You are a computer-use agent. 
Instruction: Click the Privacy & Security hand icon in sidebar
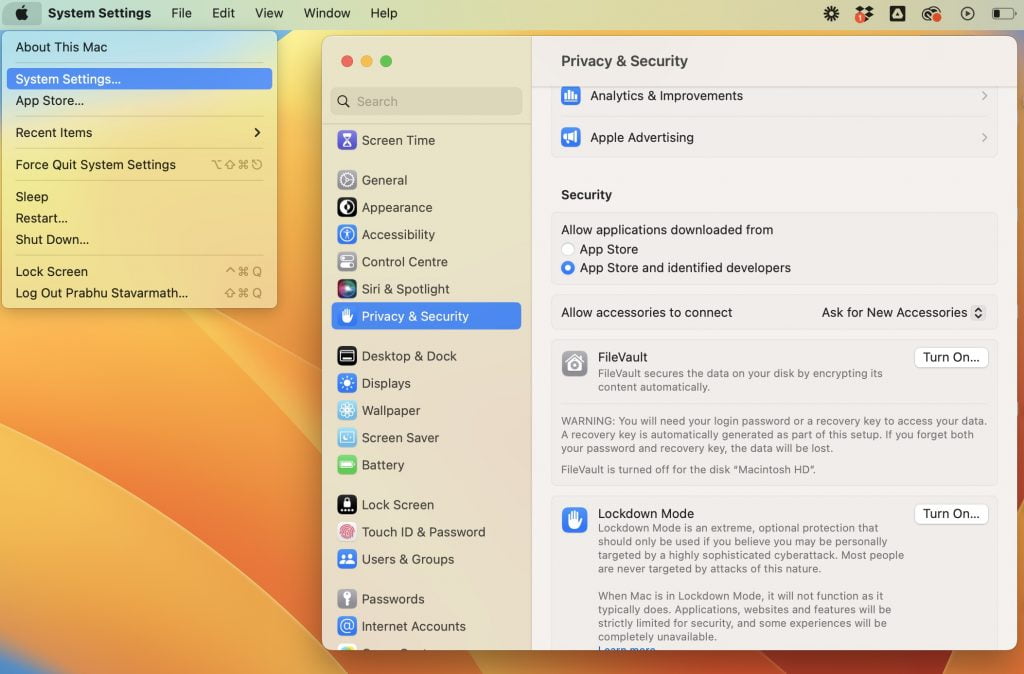click(x=347, y=316)
